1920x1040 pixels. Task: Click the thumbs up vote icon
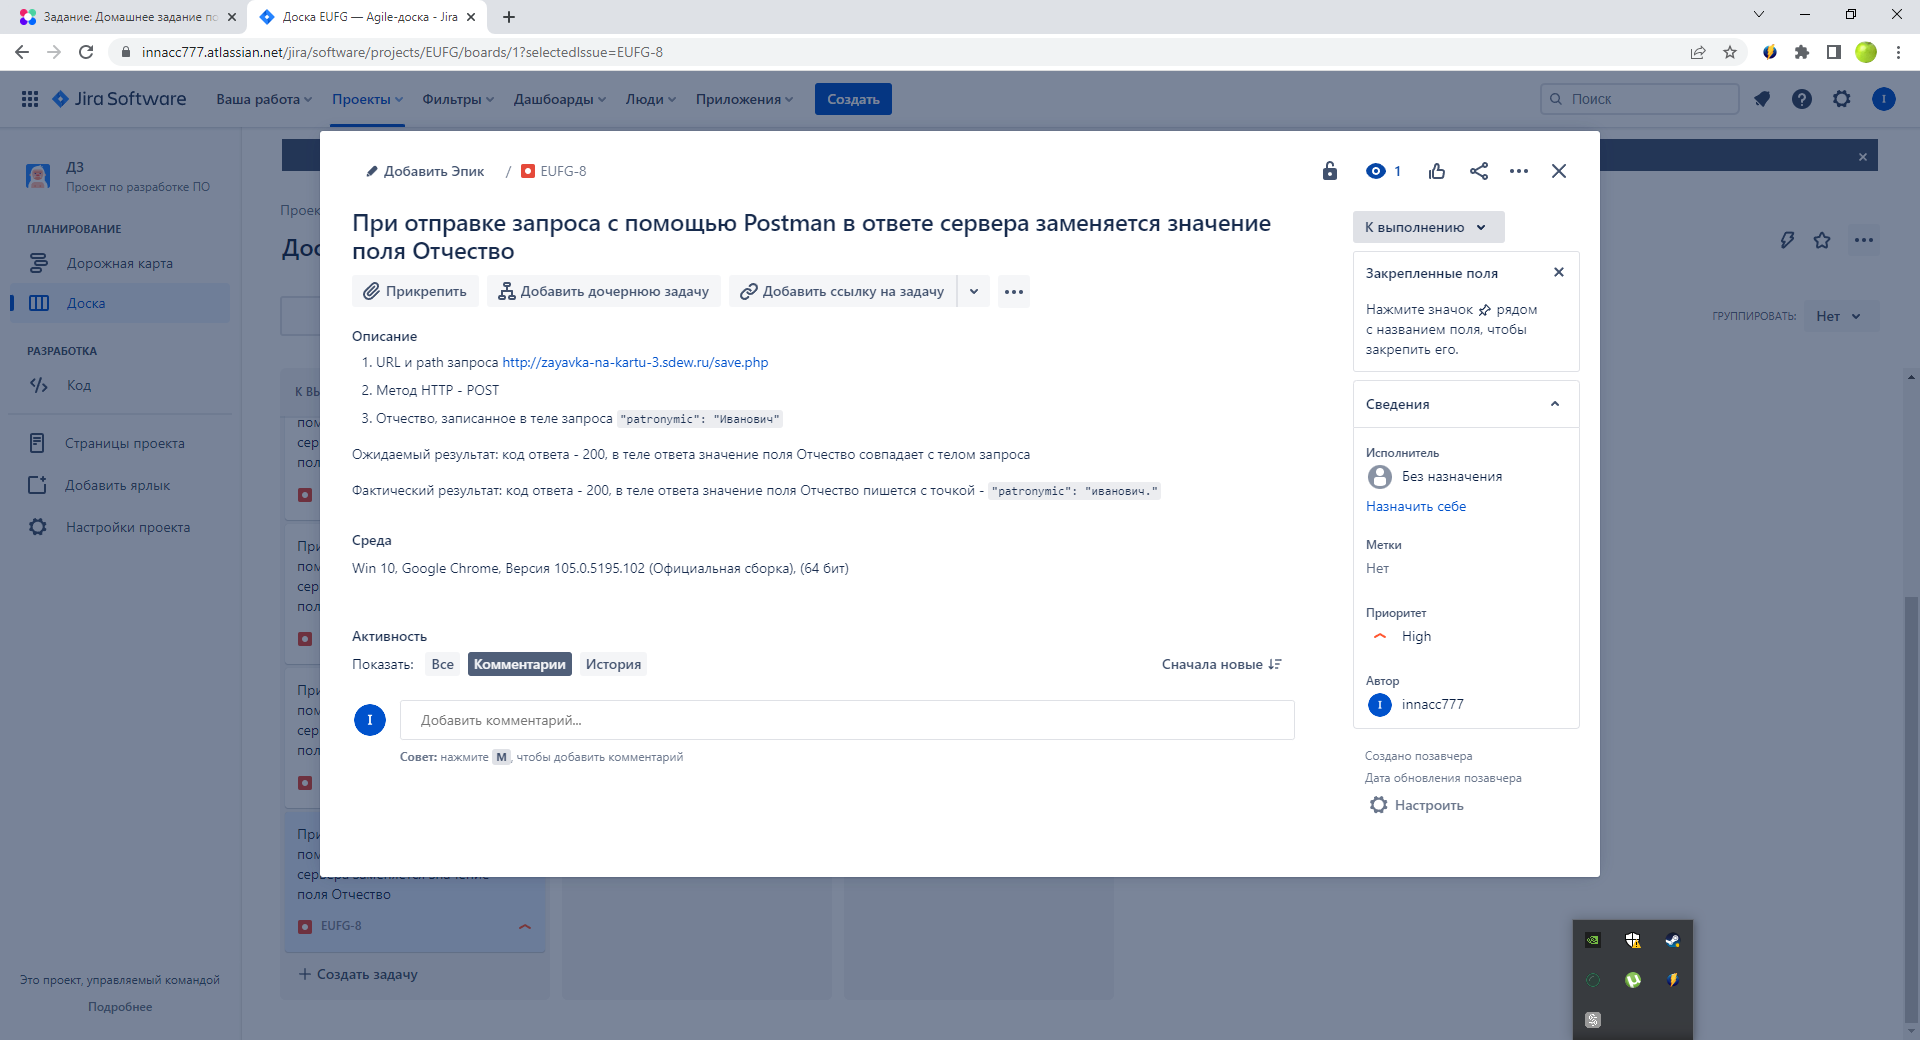click(x=1437, y=171)
